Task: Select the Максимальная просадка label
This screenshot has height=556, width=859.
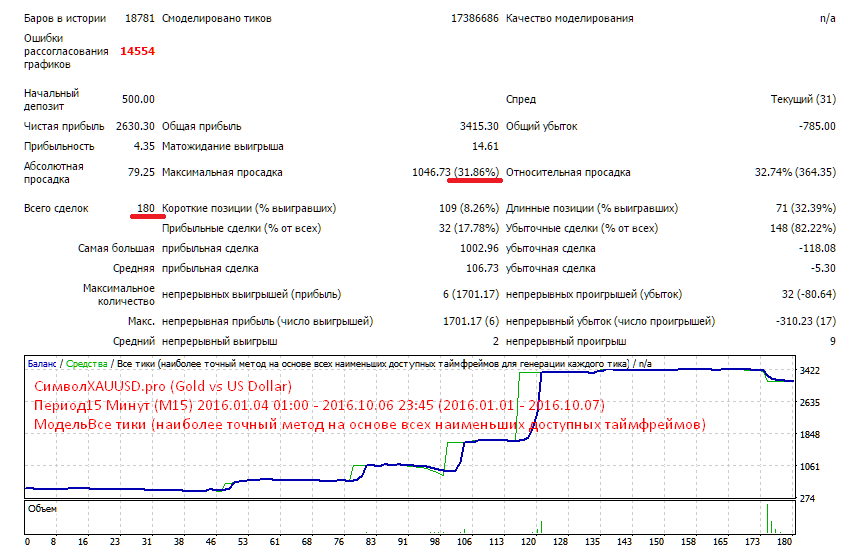Action: [x=222, y=172]
